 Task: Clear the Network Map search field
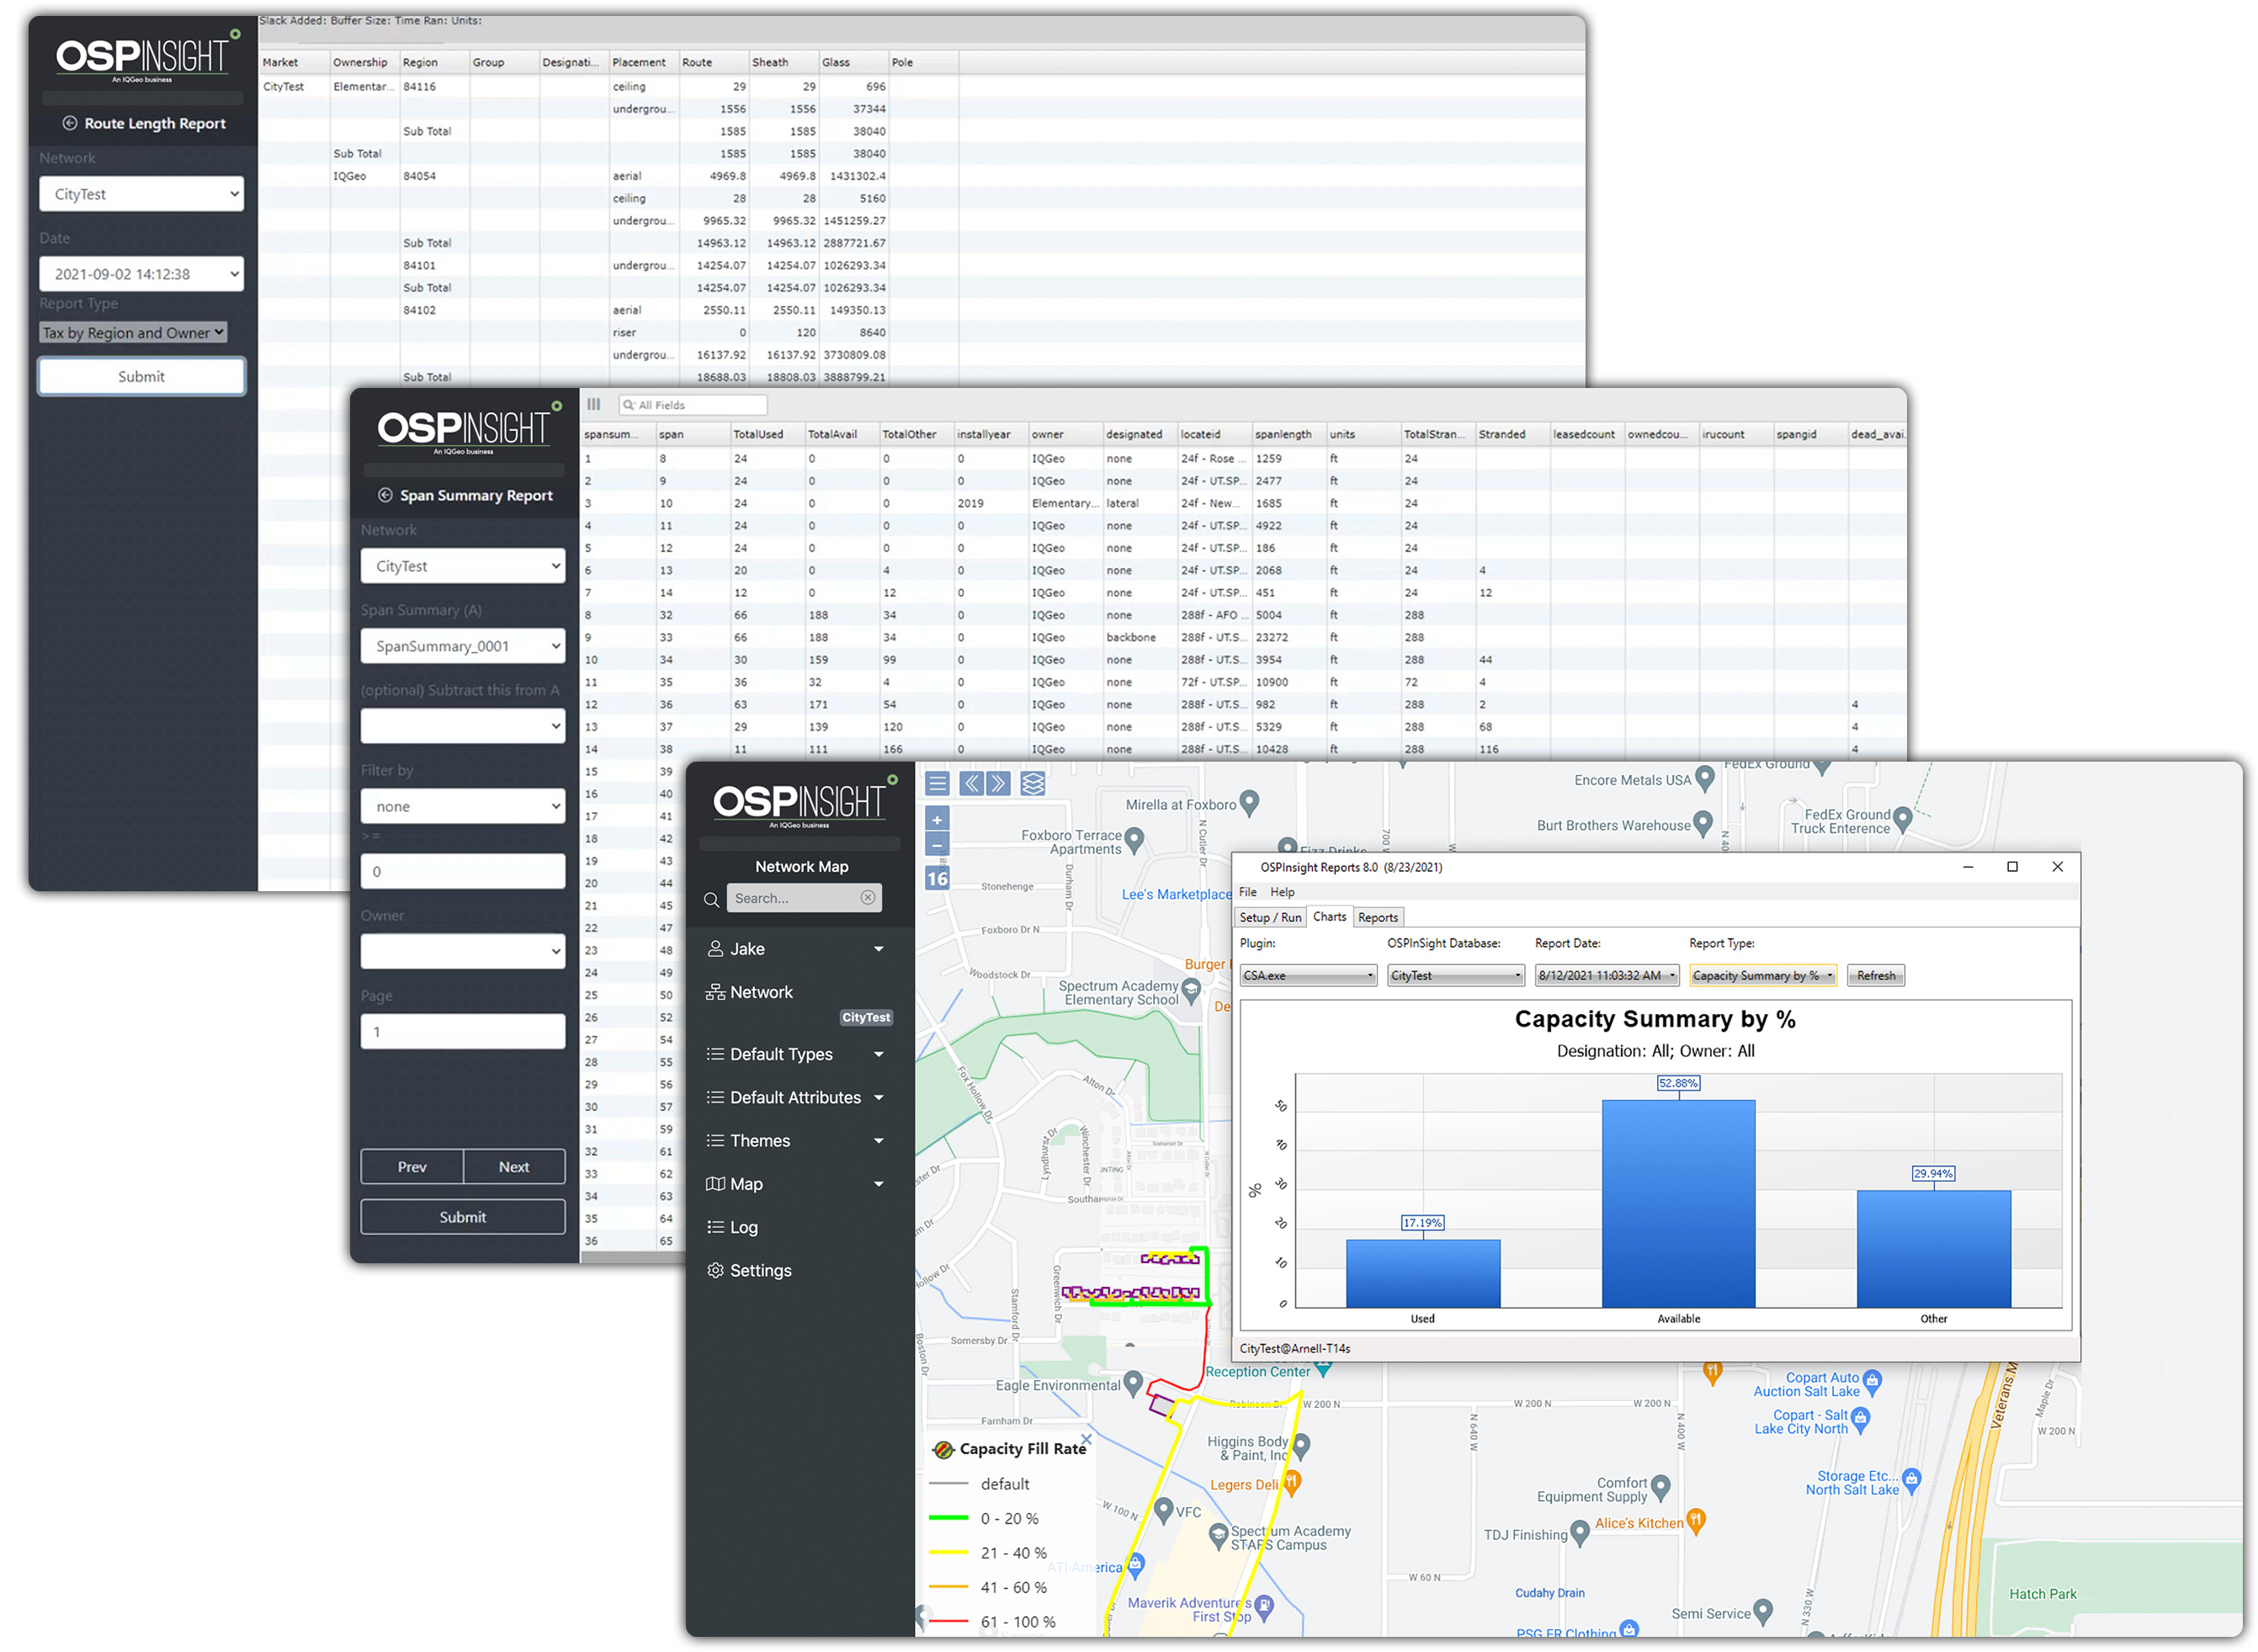(868, 898)
